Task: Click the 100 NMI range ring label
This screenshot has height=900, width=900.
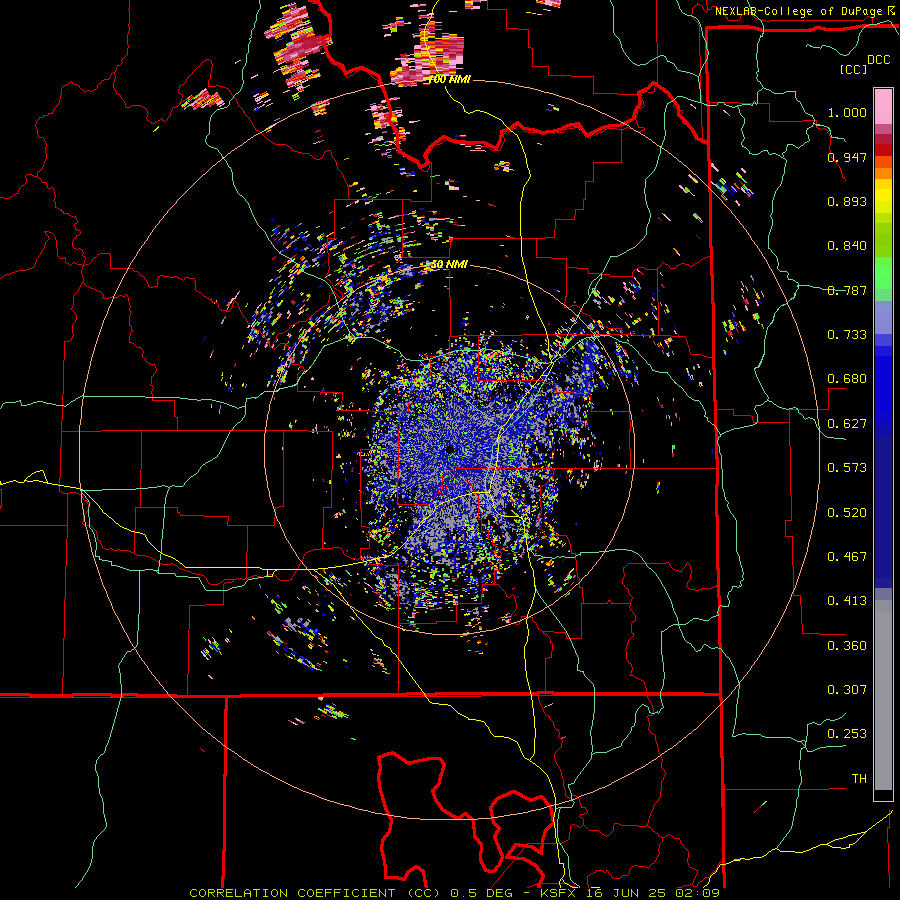Action: (x=449, y=79)
